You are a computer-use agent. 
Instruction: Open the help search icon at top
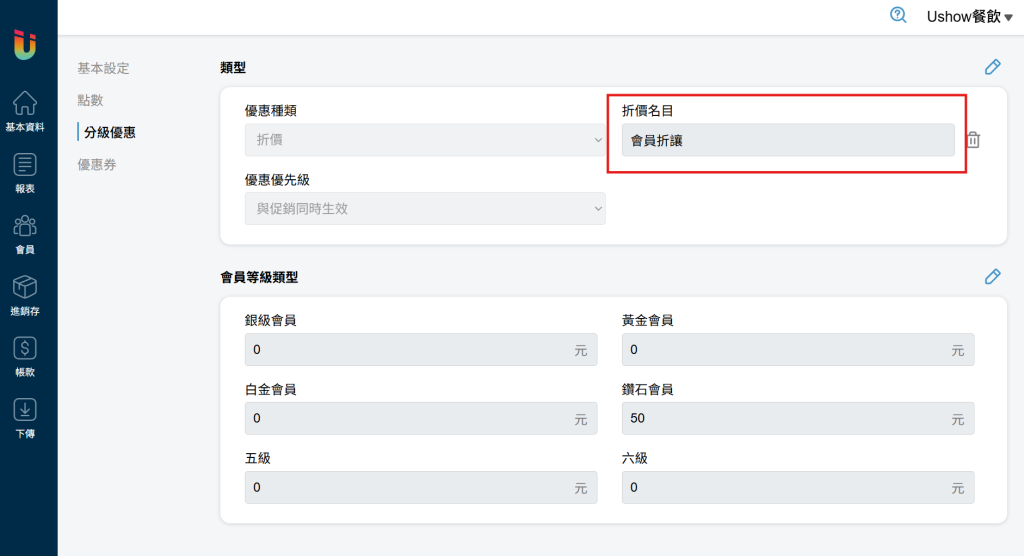(899, 15)
